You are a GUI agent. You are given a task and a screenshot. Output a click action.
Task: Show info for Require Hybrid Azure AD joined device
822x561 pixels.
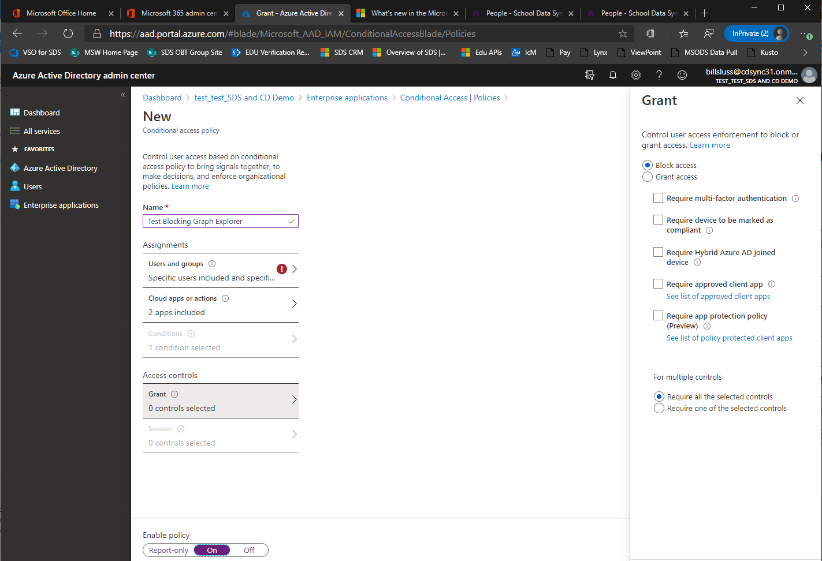pyautogui.click(x=697, y=262)
